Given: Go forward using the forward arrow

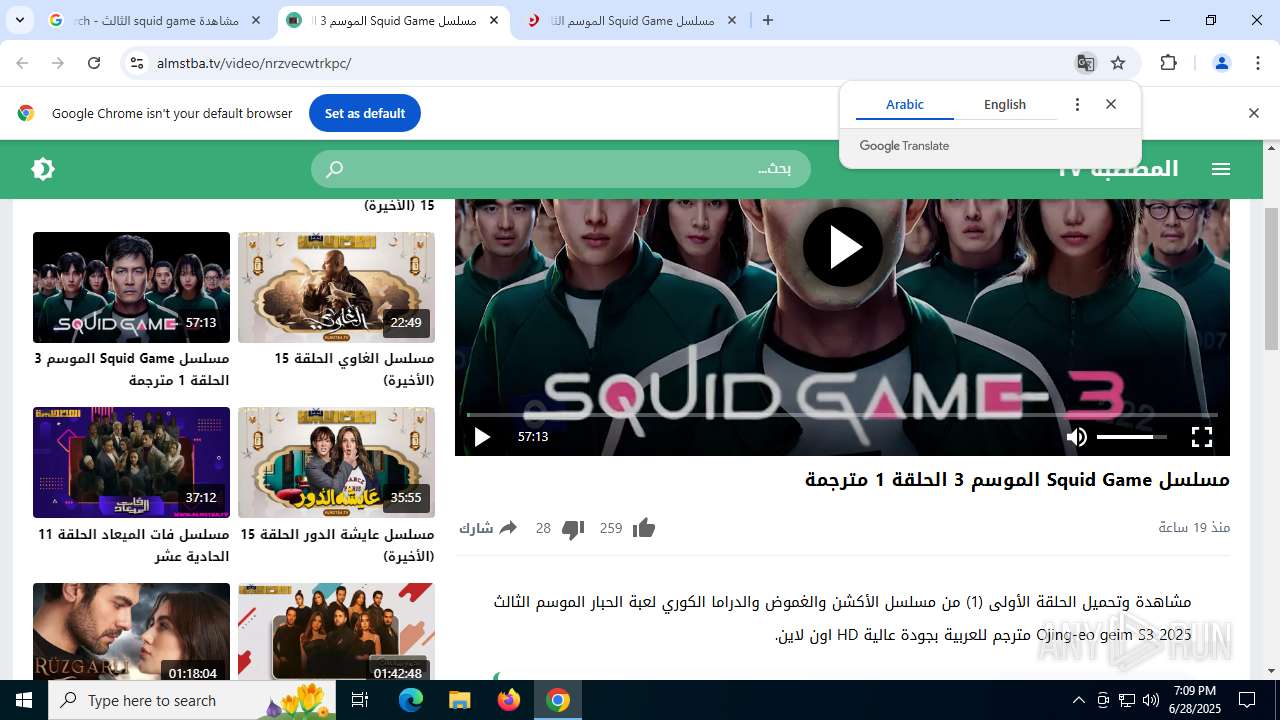Looking at the screenshot, I should [58, 63].
